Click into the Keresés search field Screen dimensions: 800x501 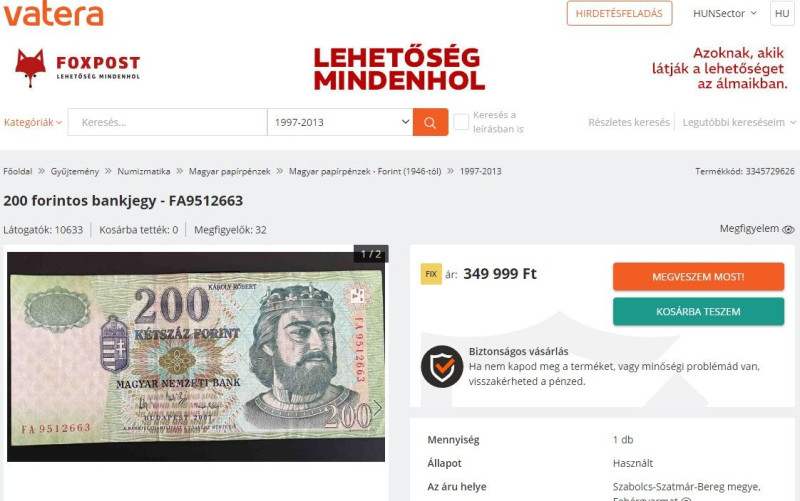(167, 122)
